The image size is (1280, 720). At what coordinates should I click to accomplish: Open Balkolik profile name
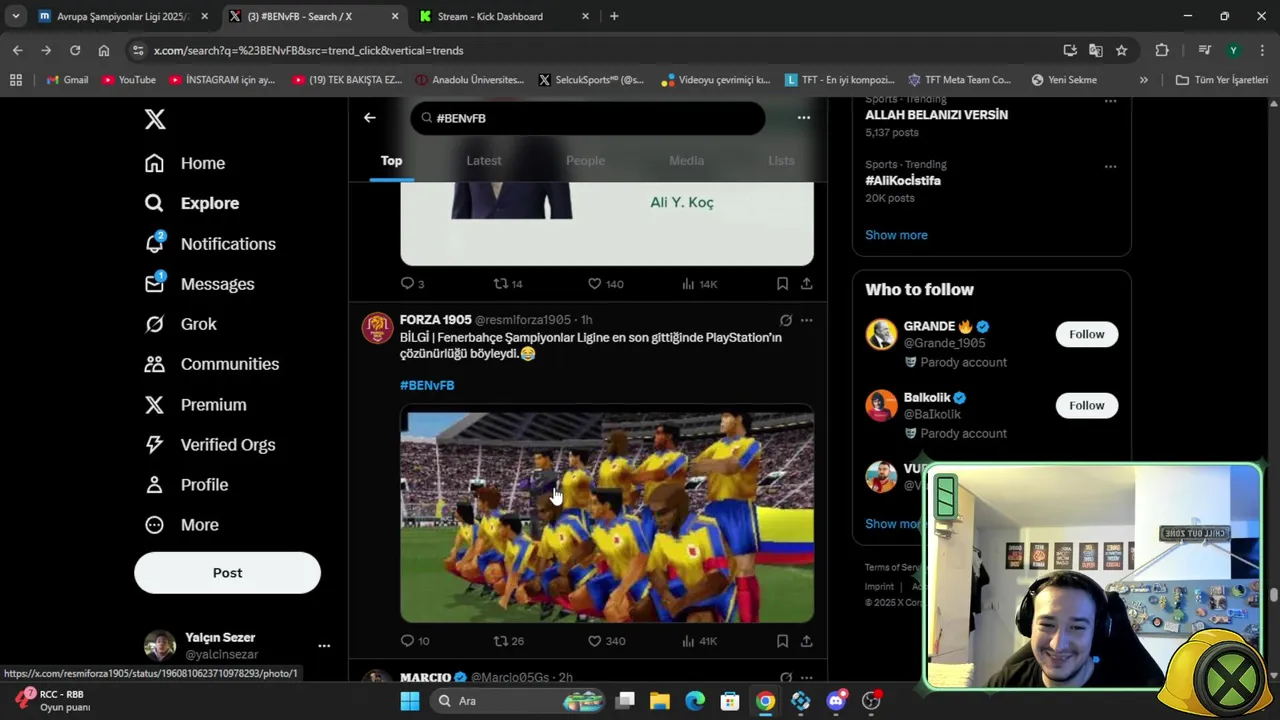[x=927, y=397]
